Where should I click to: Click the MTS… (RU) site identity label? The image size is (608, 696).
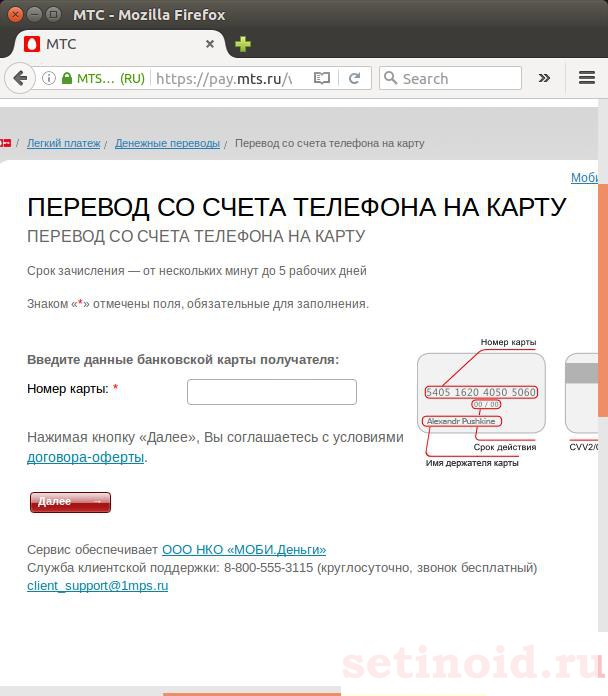(x=111, y=79)
